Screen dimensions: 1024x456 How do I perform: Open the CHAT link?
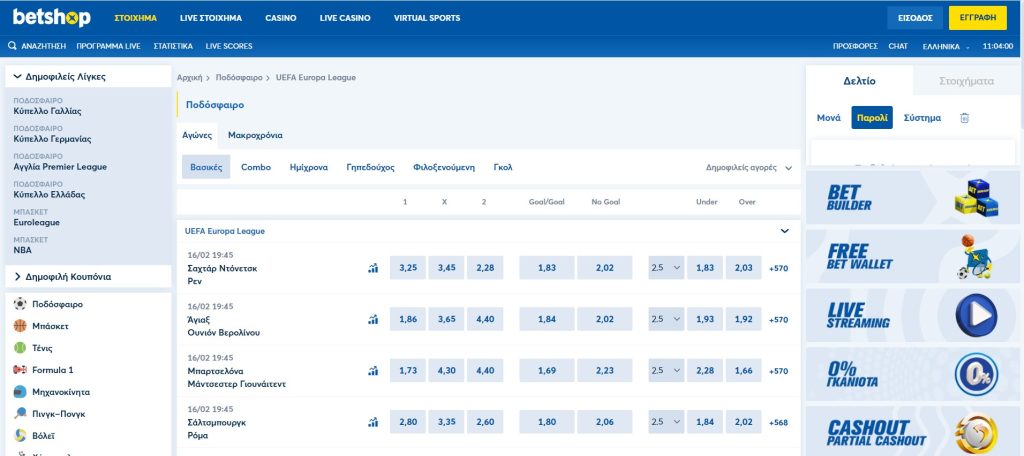(x=898, y=46)
